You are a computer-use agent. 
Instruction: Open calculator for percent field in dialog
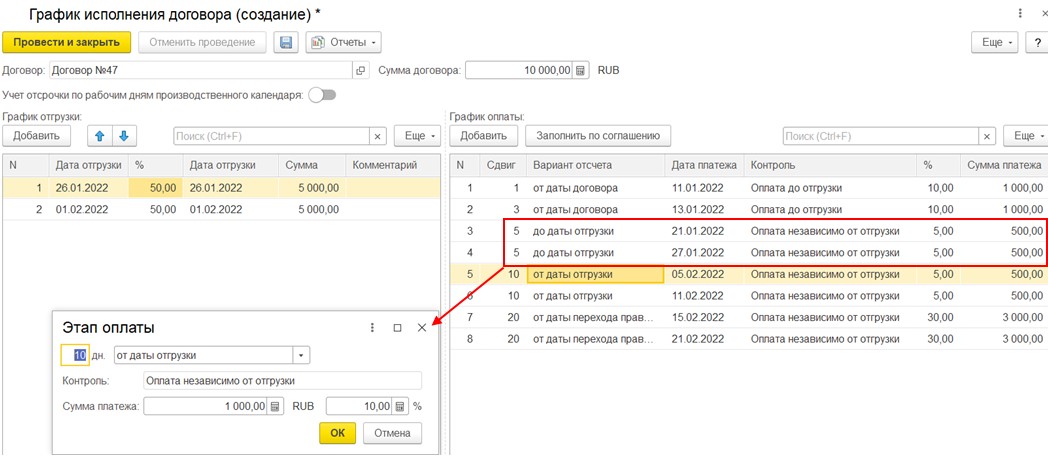pos(400,406)
